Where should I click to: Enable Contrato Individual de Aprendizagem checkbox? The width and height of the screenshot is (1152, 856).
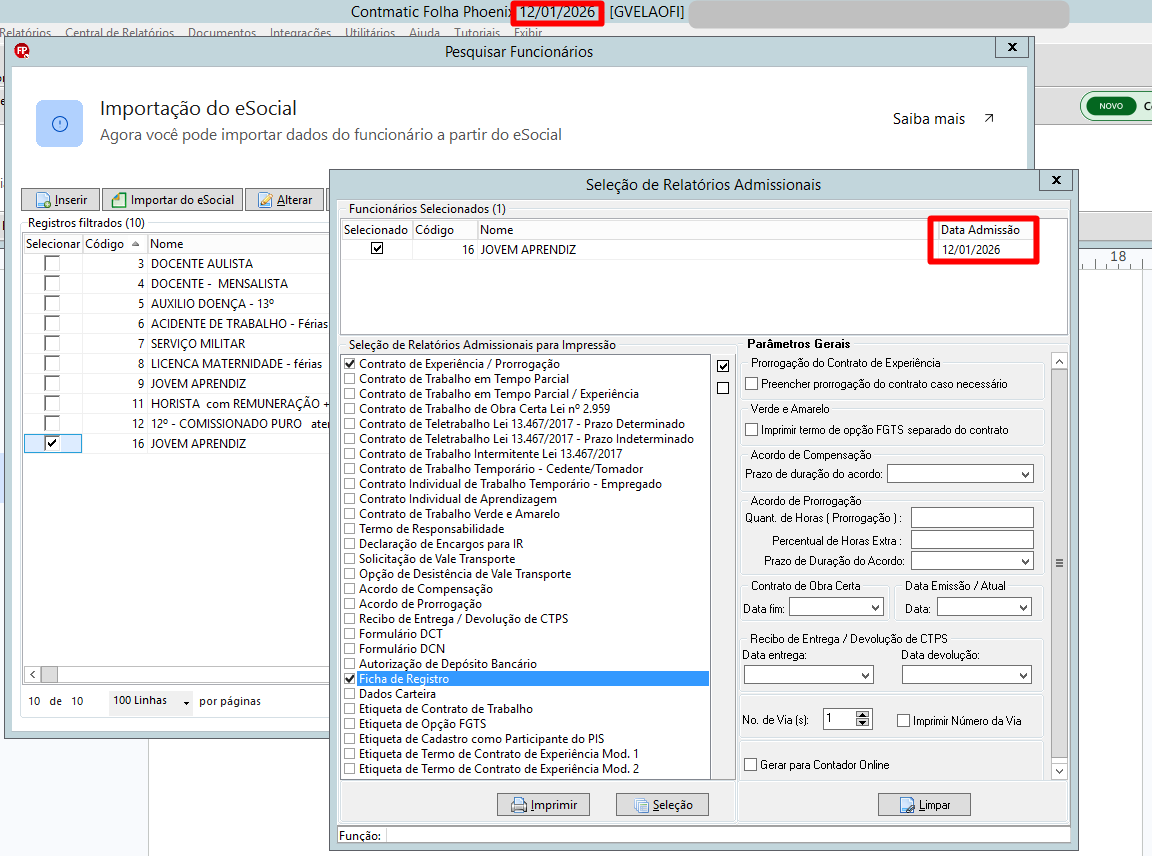350,499
